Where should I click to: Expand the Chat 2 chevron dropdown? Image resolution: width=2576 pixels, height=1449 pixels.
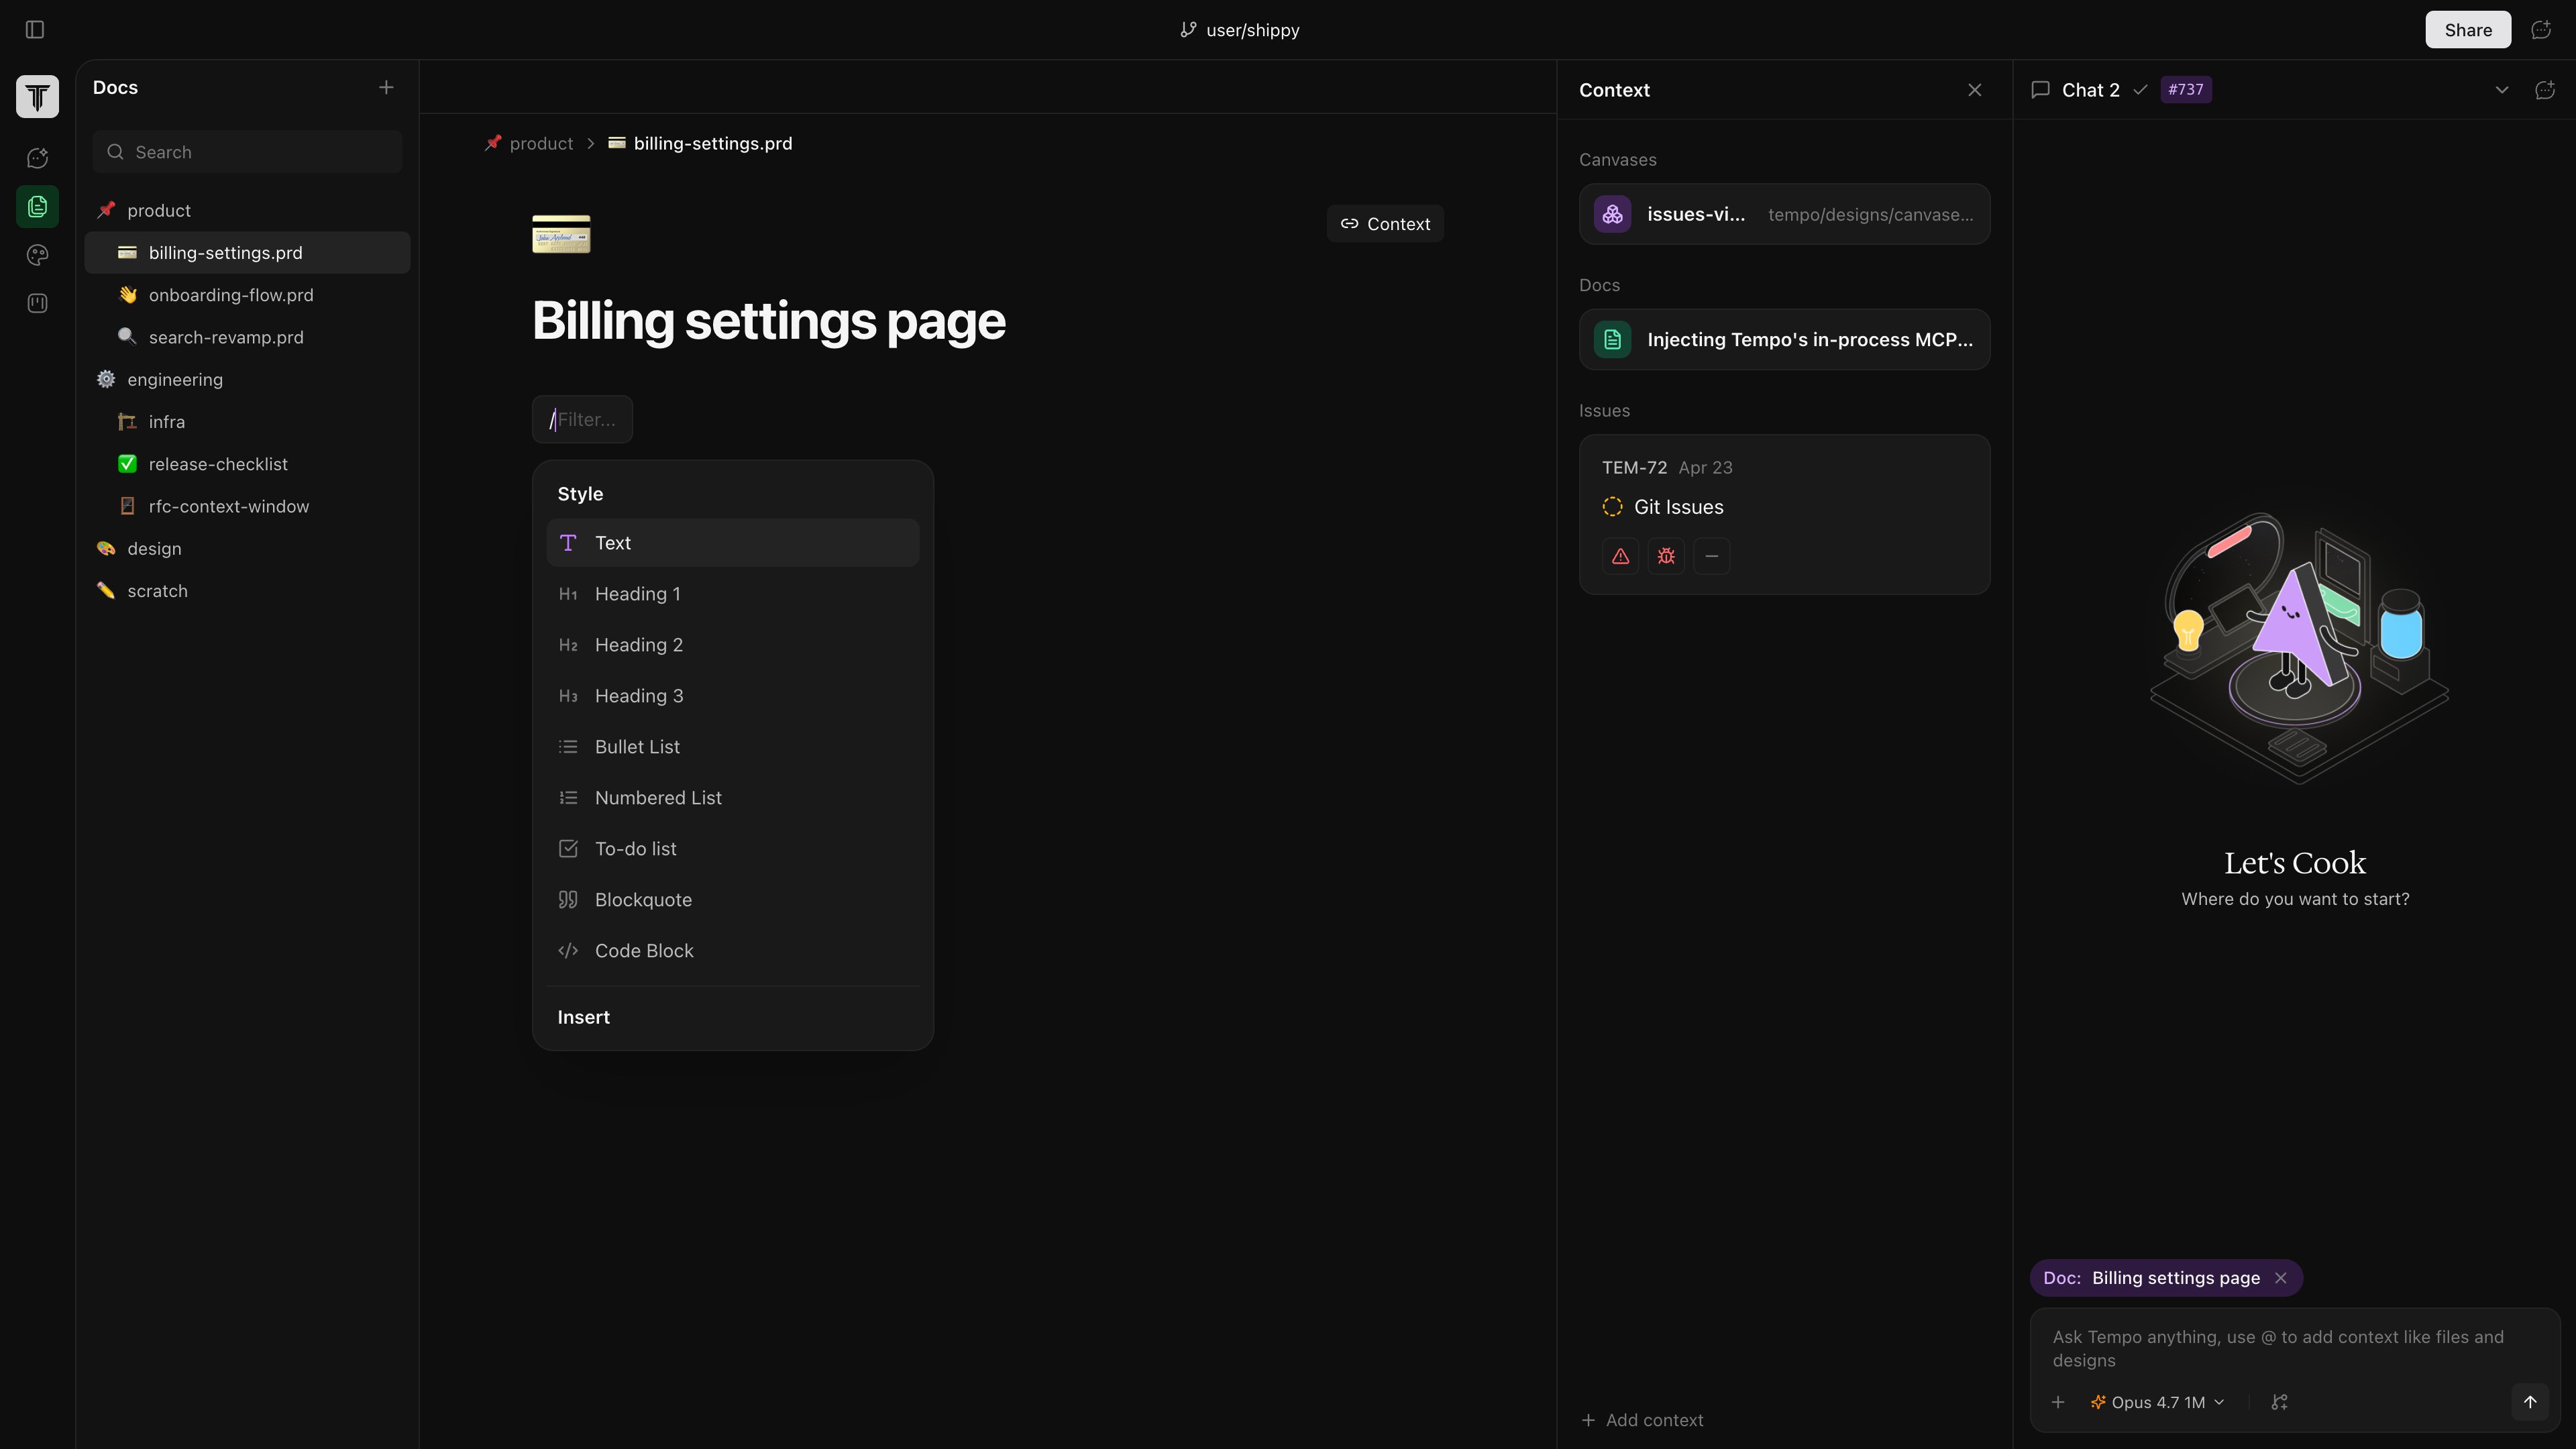click(2502, 90)
